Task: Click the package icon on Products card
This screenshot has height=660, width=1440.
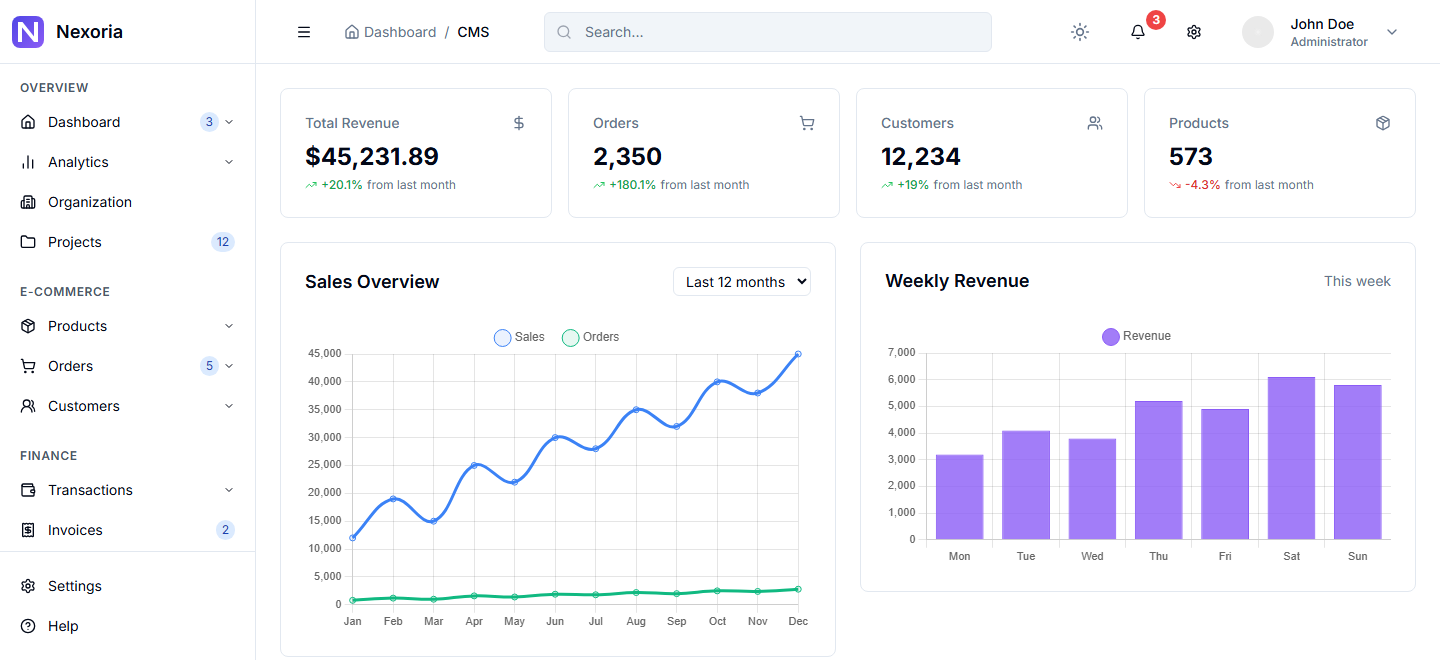Action: 1383,123
